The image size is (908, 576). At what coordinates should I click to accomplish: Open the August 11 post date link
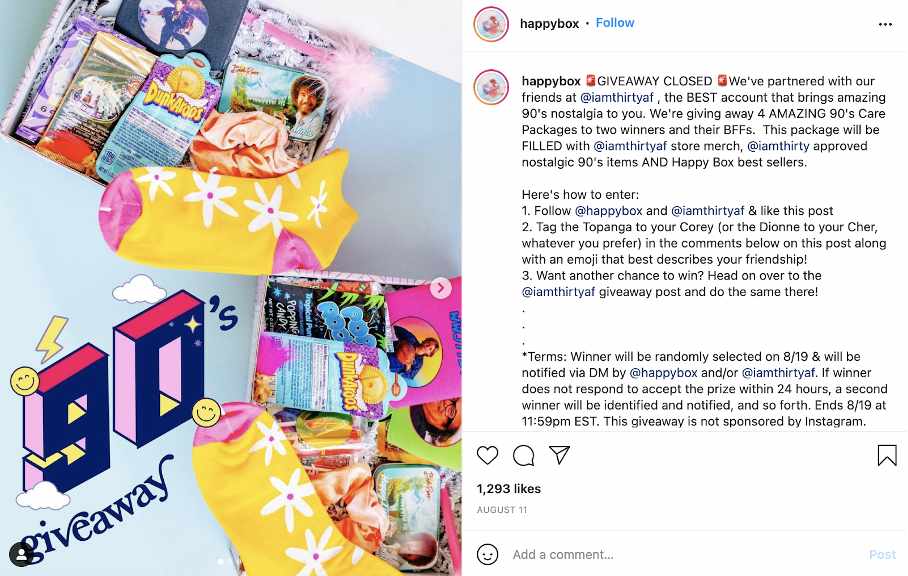(502, 510)
